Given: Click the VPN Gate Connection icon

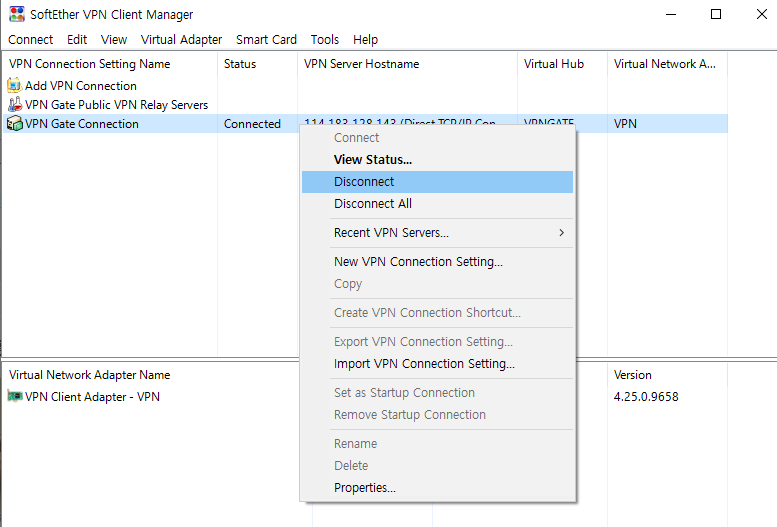Looking at the screenshot, I should (x=15, y=123).
